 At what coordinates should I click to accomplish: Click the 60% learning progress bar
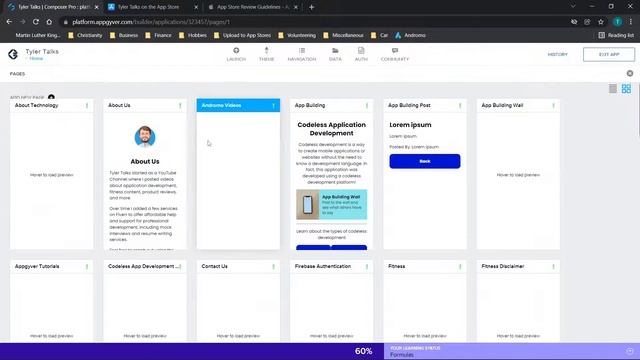192,351
